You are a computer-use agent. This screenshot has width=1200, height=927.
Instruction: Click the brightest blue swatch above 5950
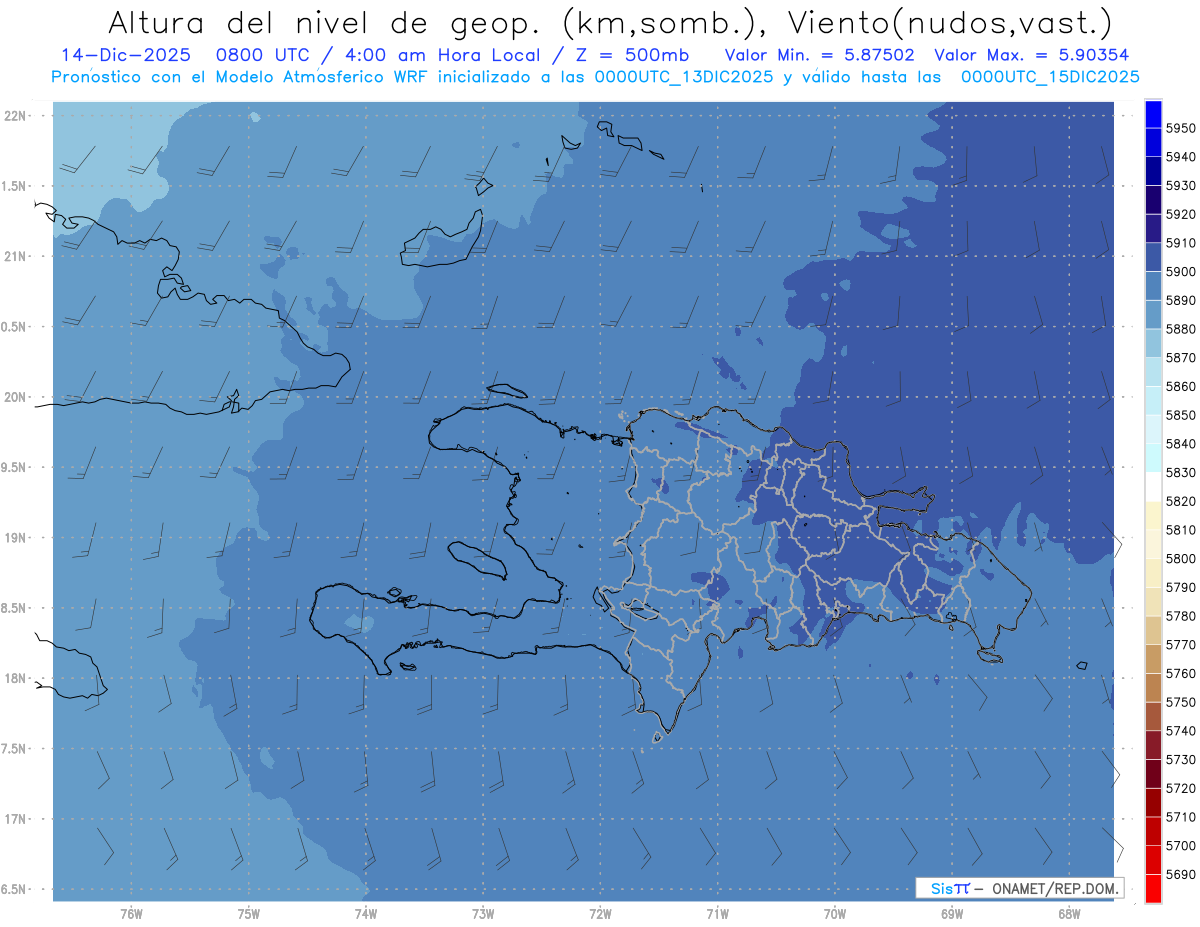(1153, 114)
